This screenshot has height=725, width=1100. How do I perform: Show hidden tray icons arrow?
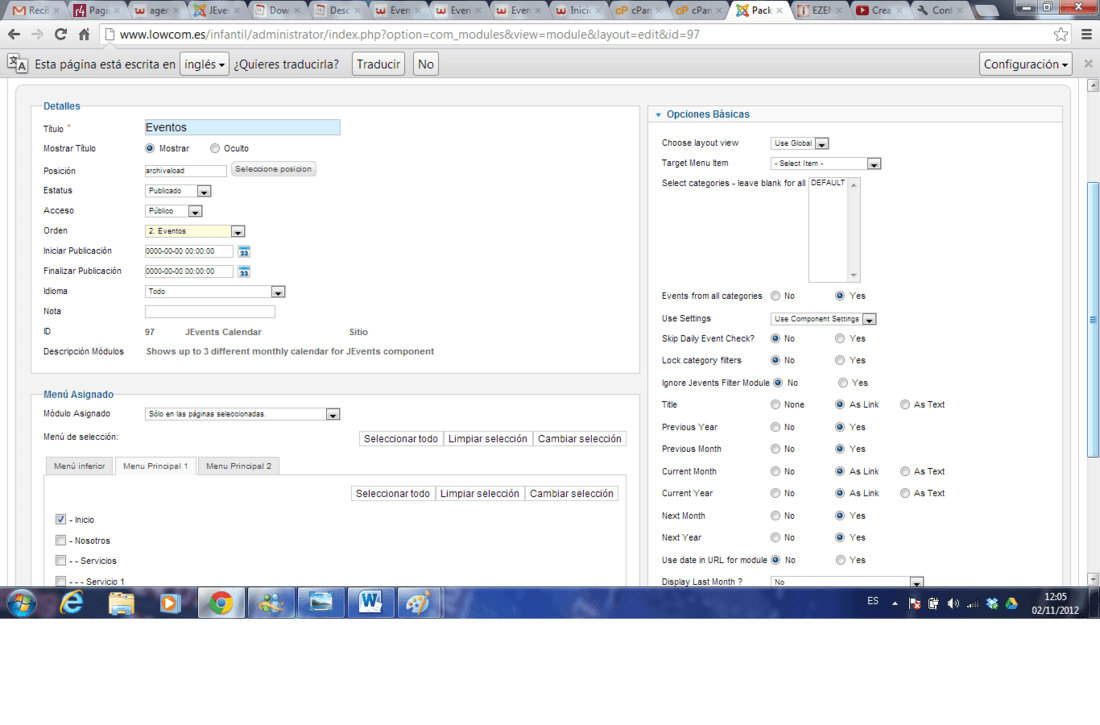[x=894, y=604]
